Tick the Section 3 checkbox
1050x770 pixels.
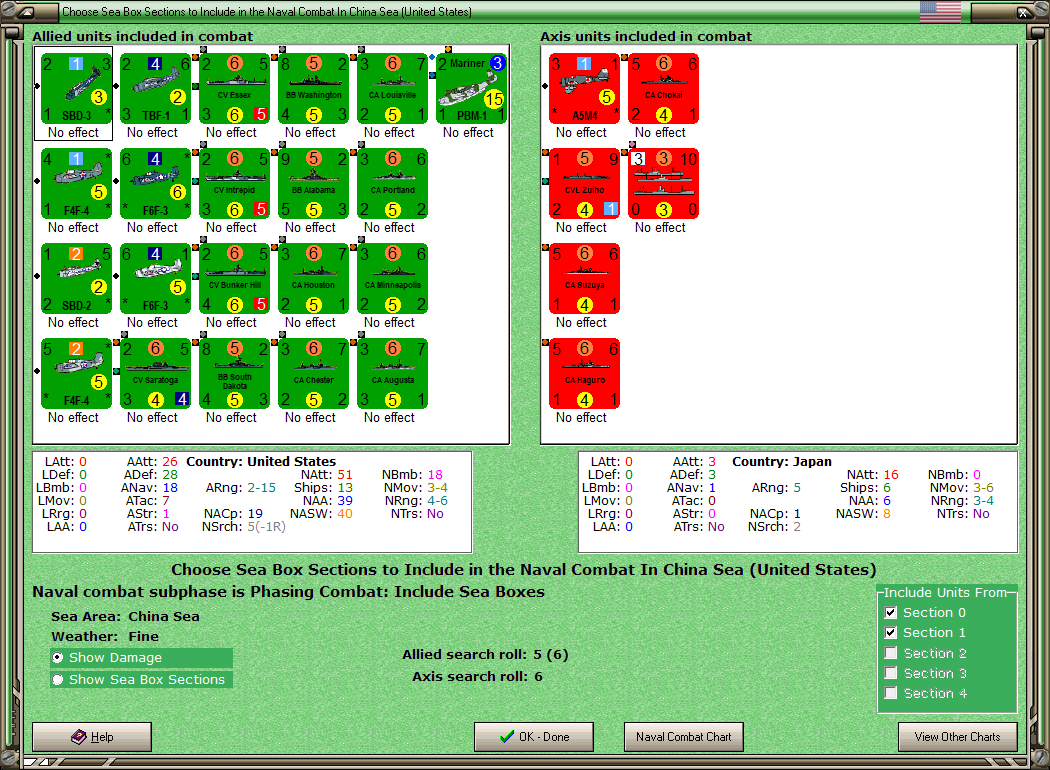(x=891, y=673)
